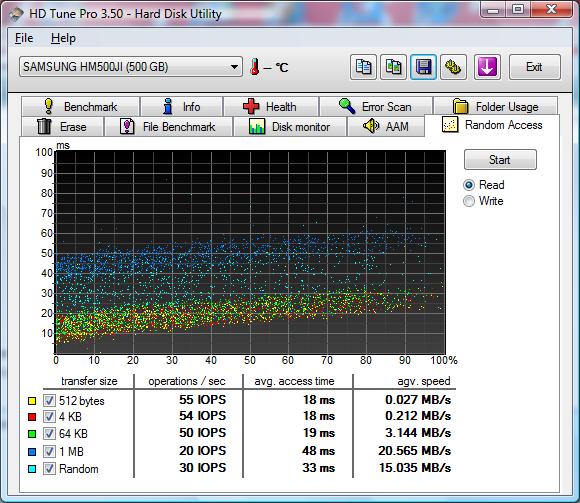580x503 pixels.
Task: Select the Write radio button
Action: tap(469, 201)
